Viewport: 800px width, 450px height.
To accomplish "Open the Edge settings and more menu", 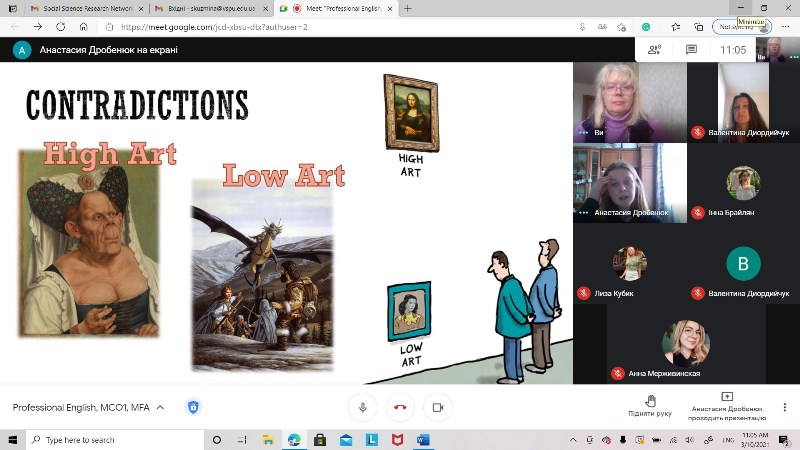I will (x=785, y=27).
